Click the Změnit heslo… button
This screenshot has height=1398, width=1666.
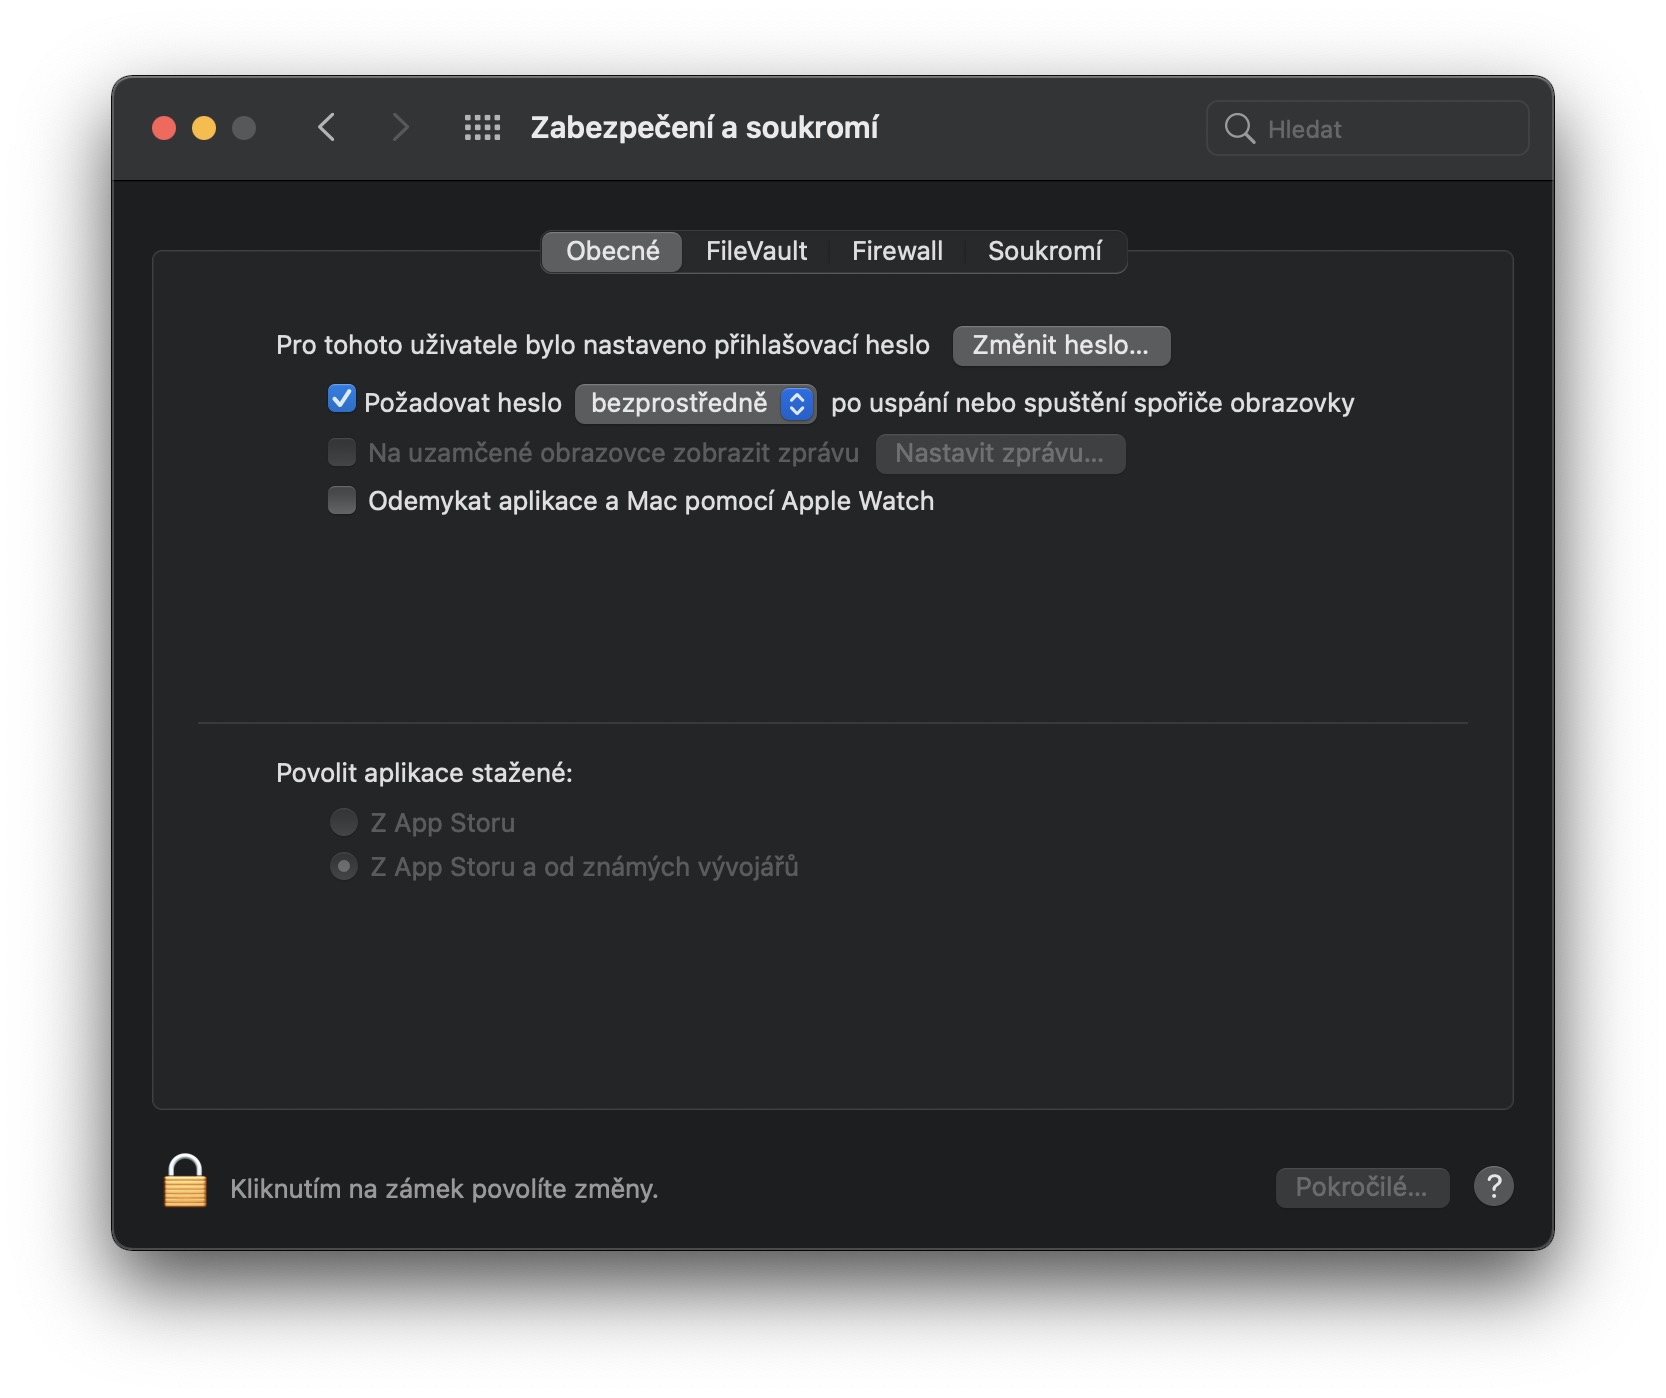click(1060, 345)
